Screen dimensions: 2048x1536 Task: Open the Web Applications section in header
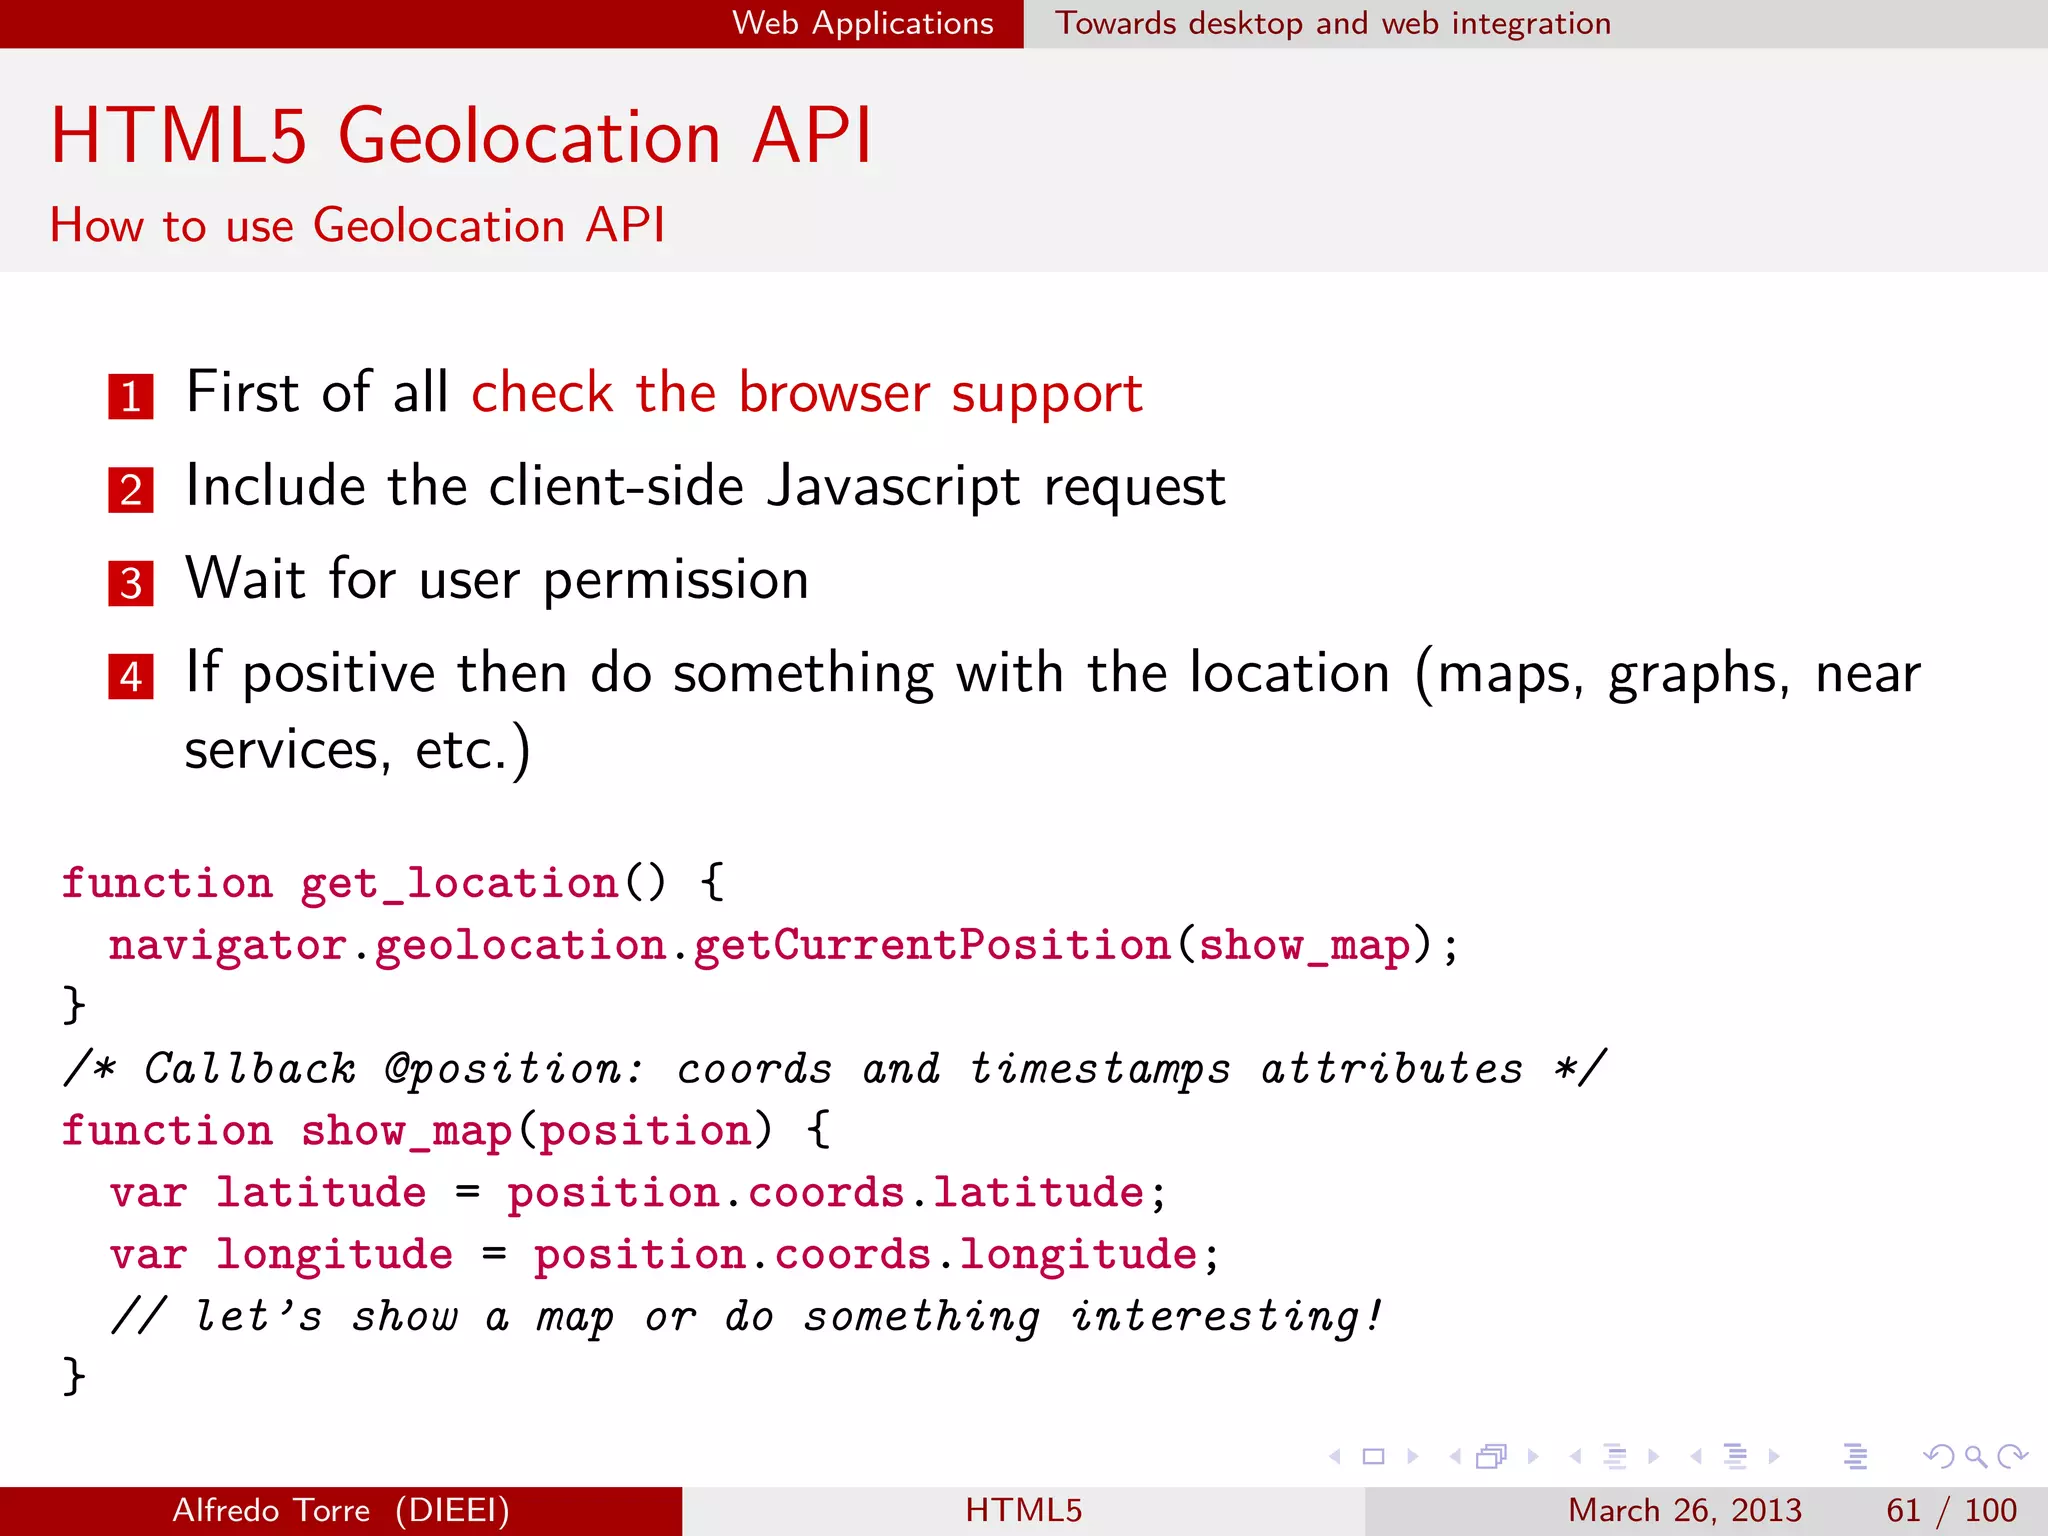point(863,23)
